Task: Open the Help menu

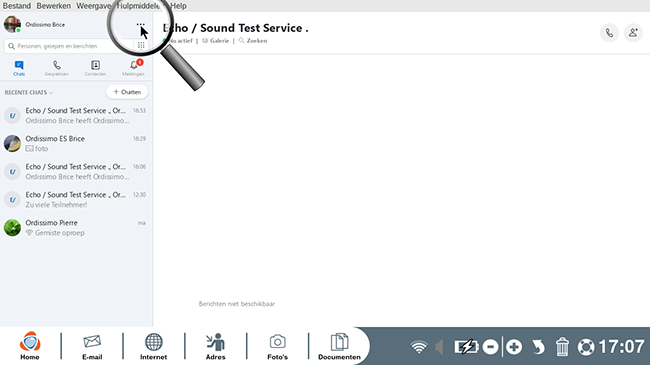Action: [x=179, y=6]
